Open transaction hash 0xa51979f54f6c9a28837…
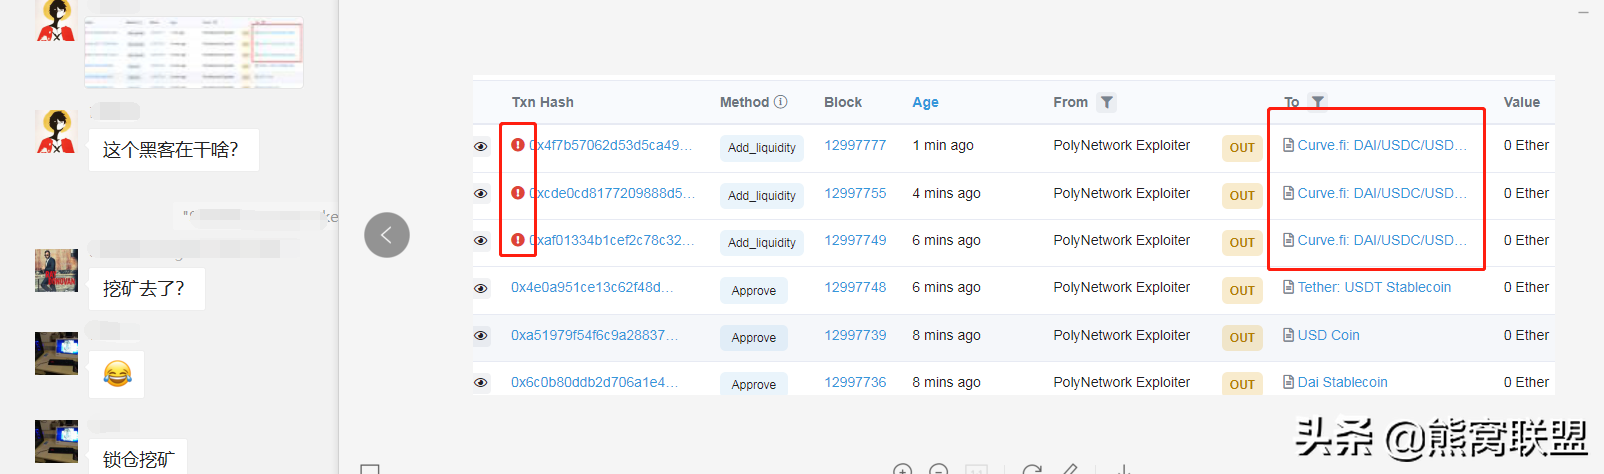This screenshot has width=1604, height=474. [x=594, y=335]
